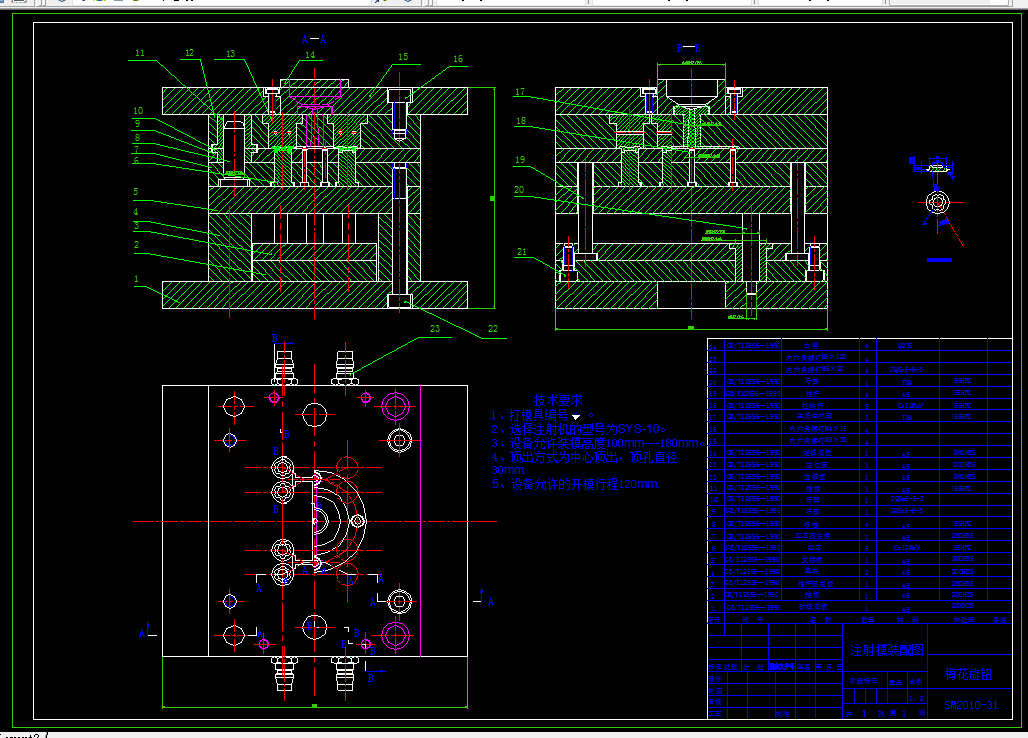
Task: Pick leader callout 21 beside the B-B view
Action: coord(522,252)
